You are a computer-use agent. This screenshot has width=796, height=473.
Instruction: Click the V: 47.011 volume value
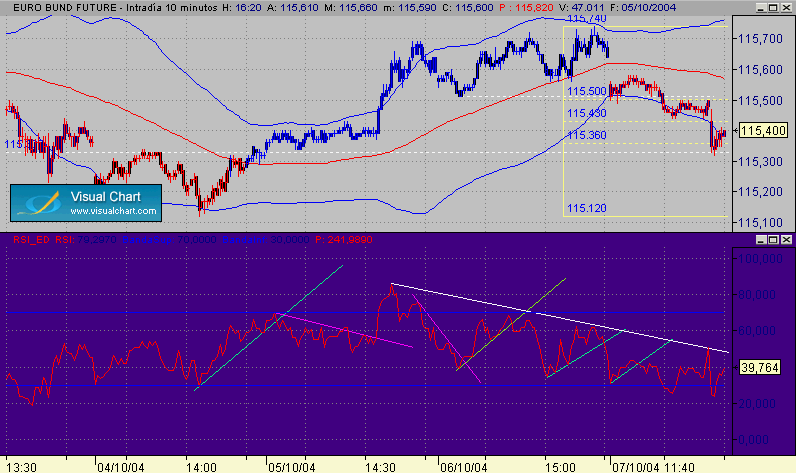[581, 8]
